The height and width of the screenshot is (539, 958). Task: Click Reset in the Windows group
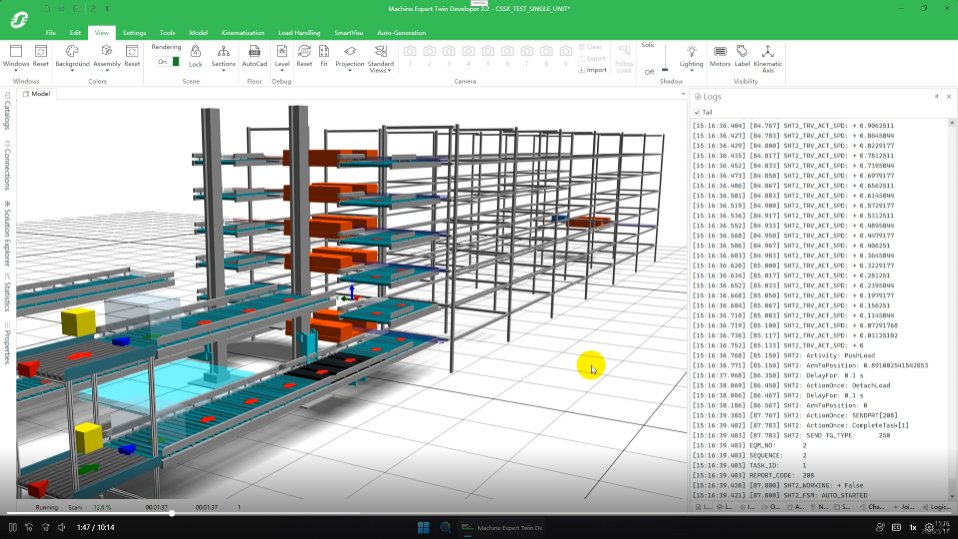[40, 55]
